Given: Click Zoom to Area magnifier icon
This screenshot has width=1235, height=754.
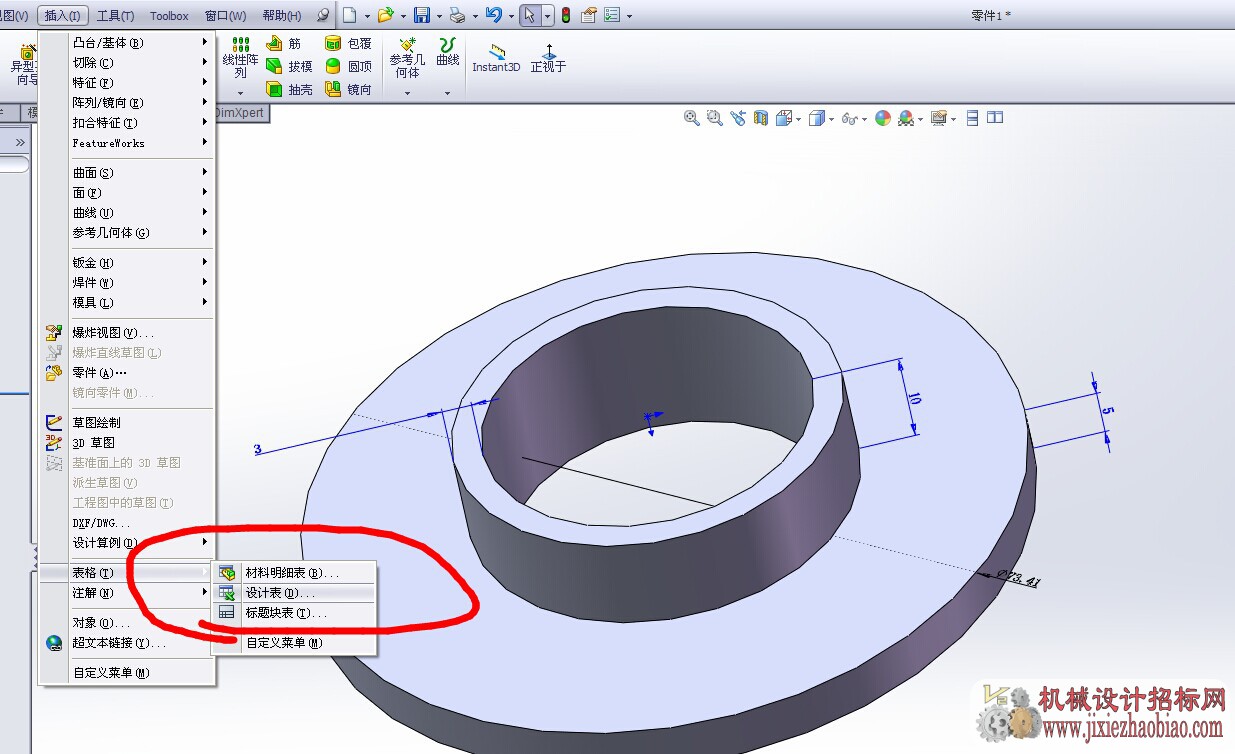Looking at the screenshot, I should tap(714, 118).
